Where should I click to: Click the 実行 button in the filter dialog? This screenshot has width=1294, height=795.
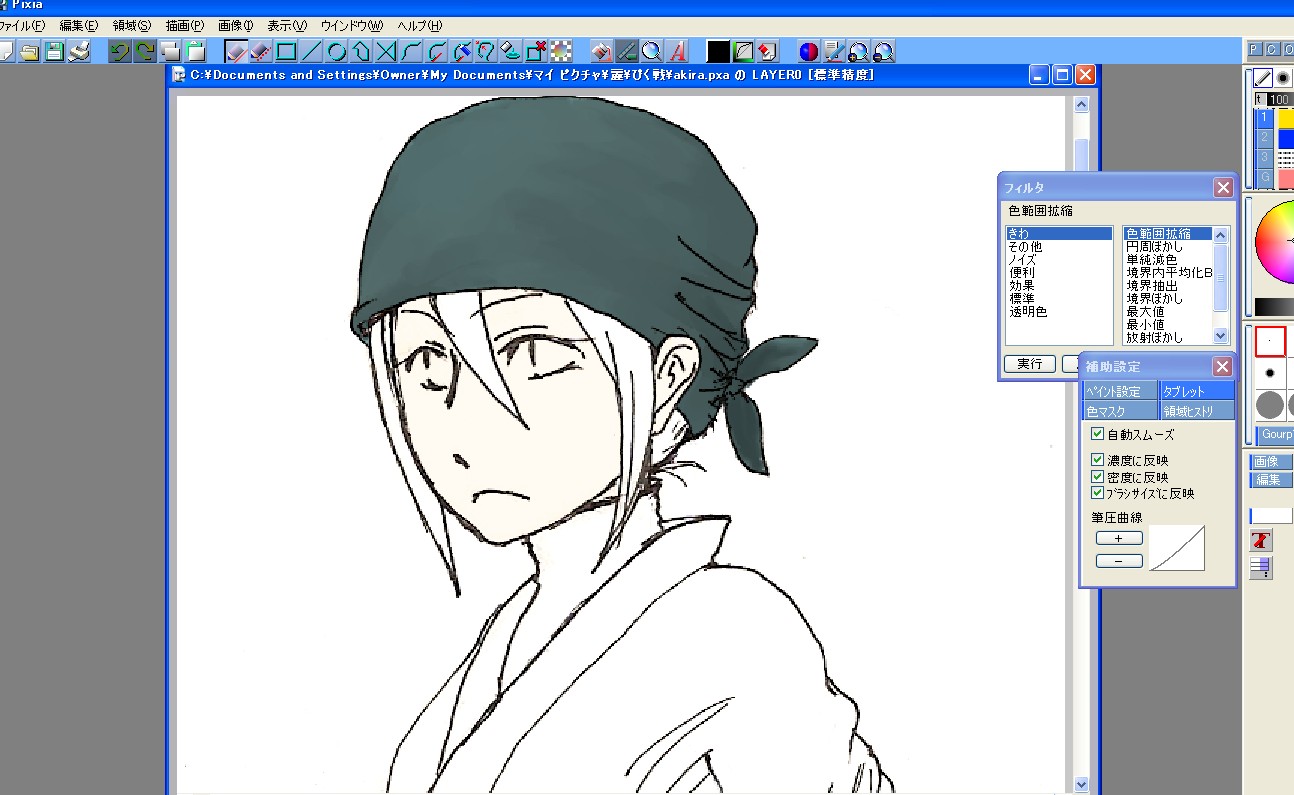click(x=1030, y=364)
